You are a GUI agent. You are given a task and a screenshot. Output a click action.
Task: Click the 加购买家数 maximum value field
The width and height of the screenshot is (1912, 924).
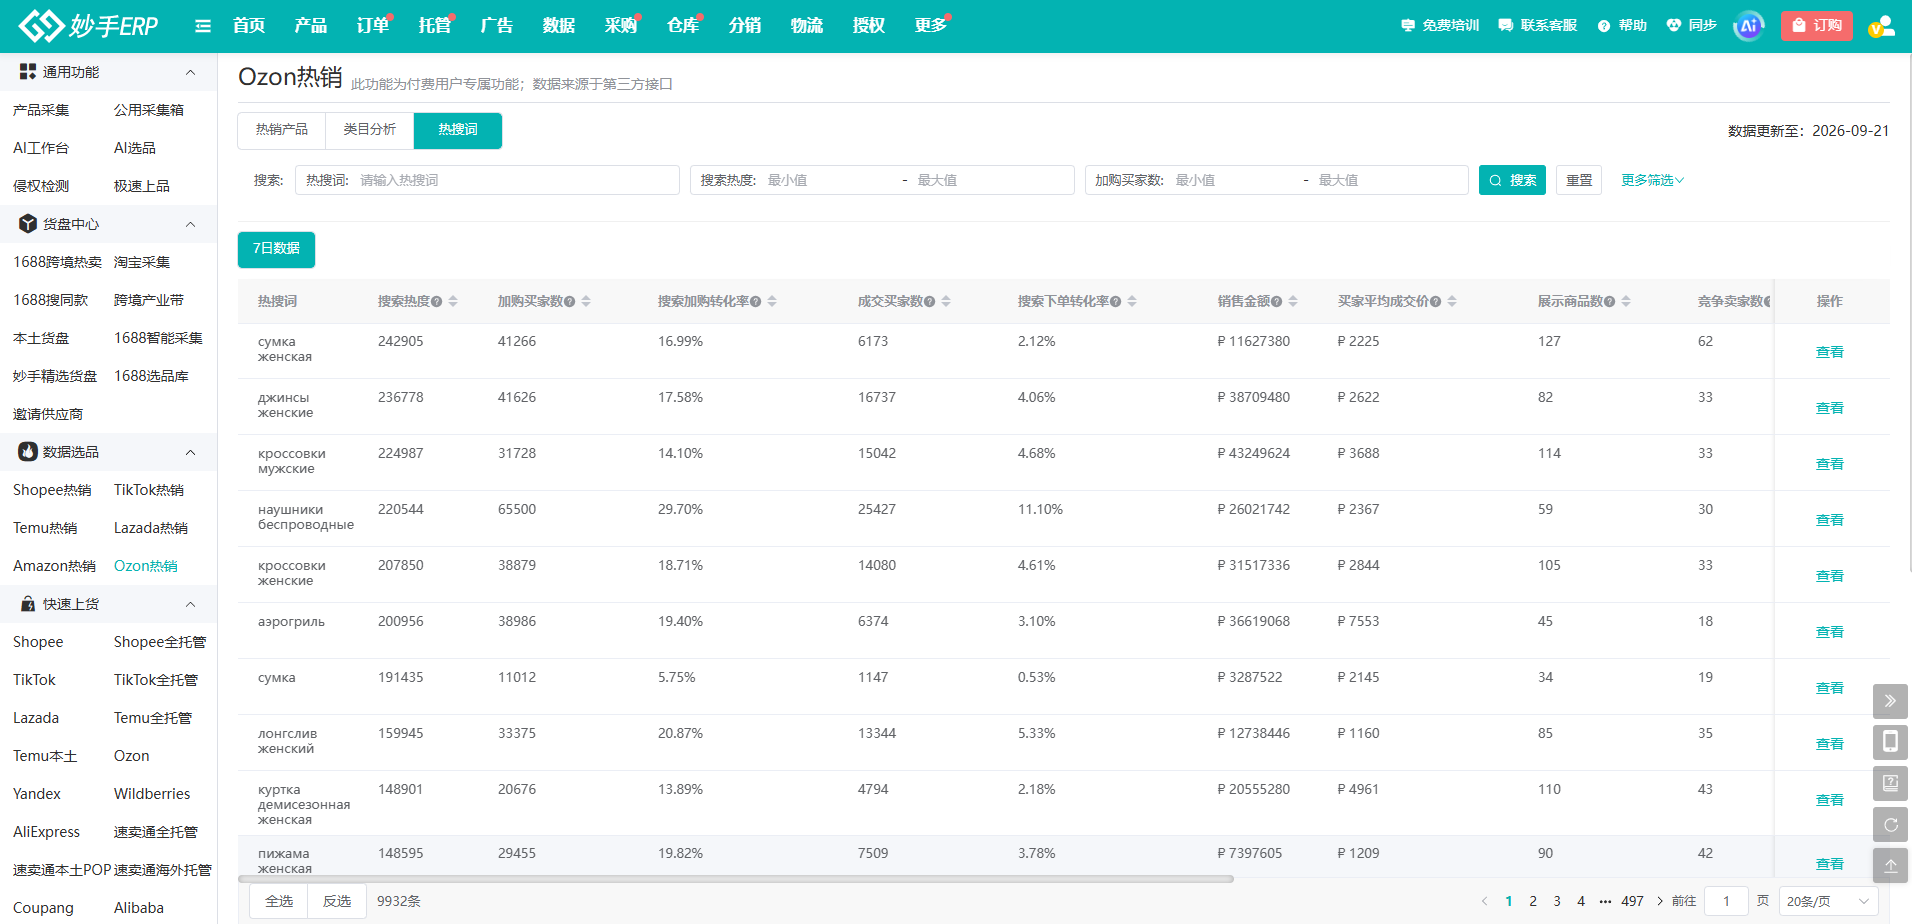(x=1388, y=180)
